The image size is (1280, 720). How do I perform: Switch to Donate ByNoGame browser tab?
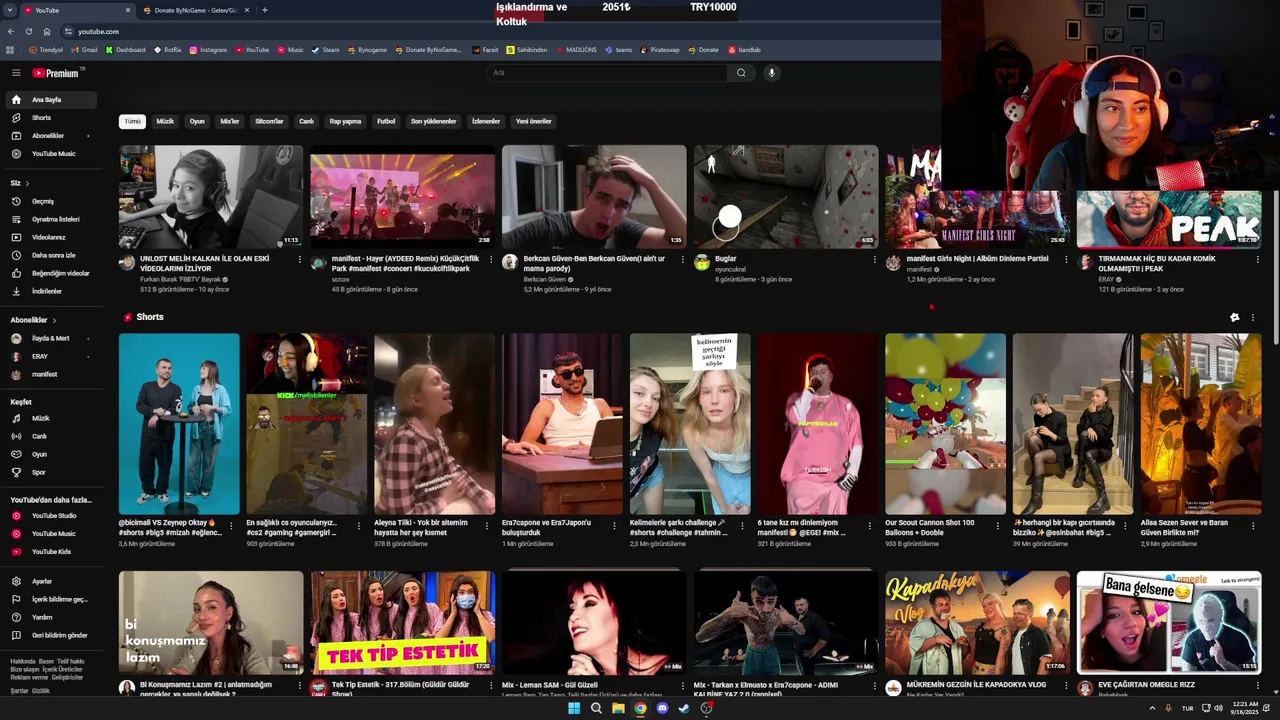[195, 10]
